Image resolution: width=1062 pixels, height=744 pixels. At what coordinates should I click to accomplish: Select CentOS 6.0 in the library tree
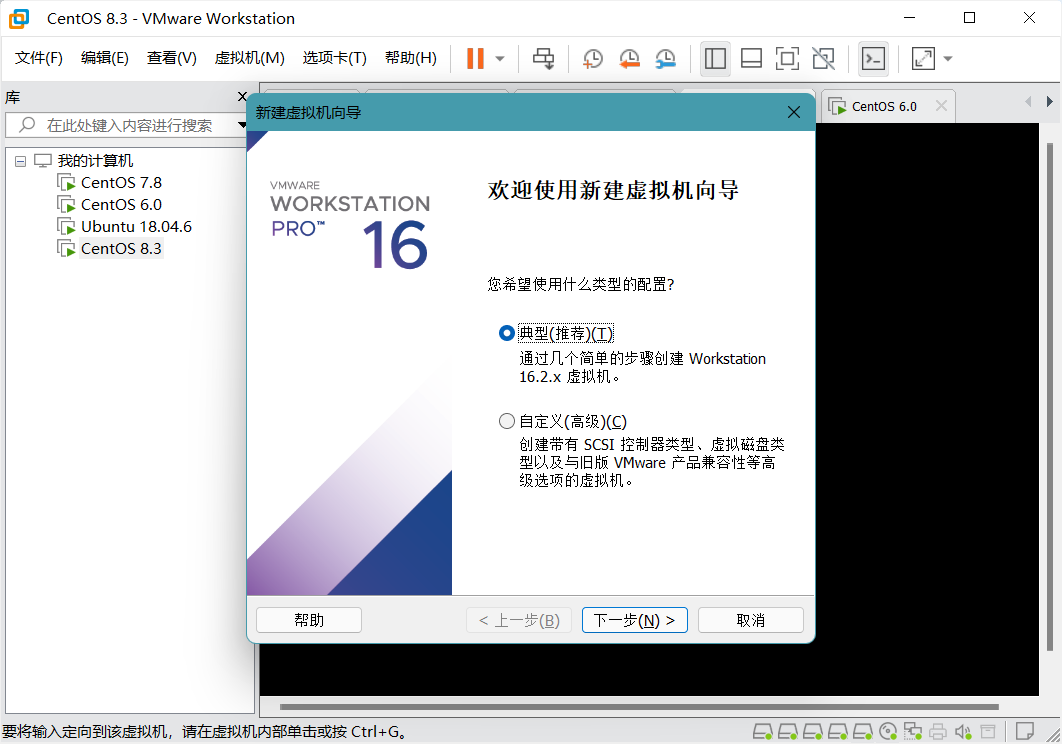coord(121,205)
